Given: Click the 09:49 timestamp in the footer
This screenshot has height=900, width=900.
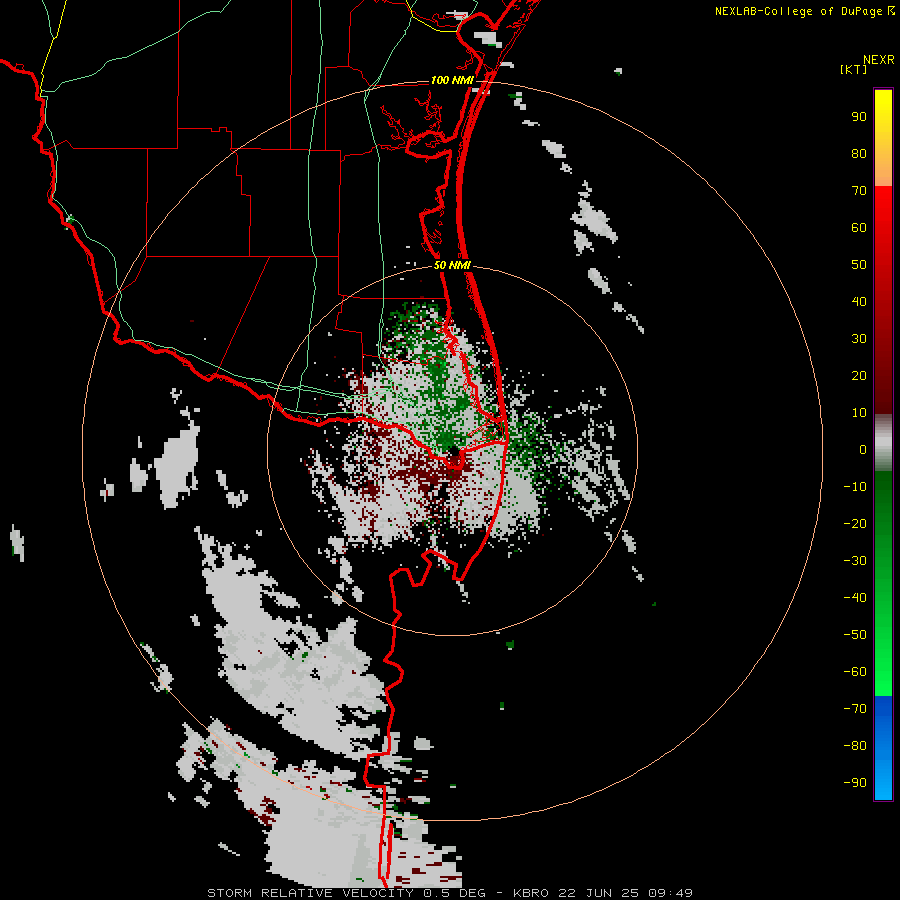Looking at the screenshot, I should tap(670, 893).
